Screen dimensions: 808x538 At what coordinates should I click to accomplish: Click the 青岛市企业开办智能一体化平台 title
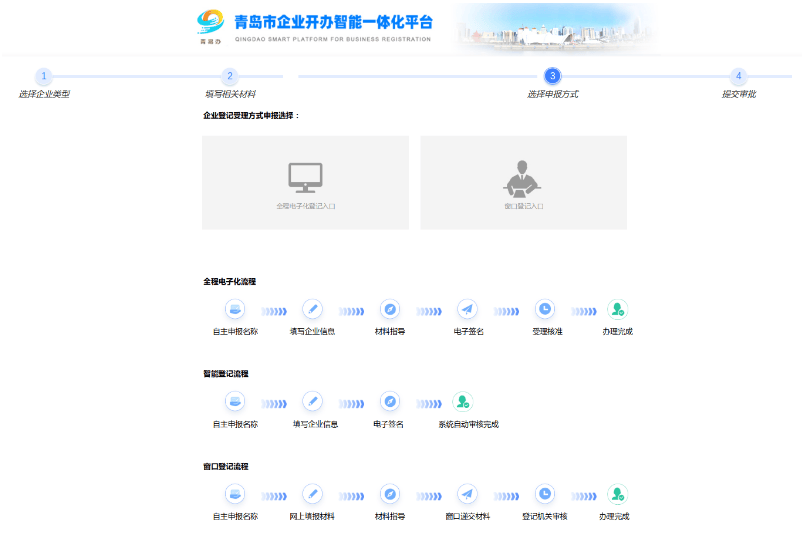point(333,21)
